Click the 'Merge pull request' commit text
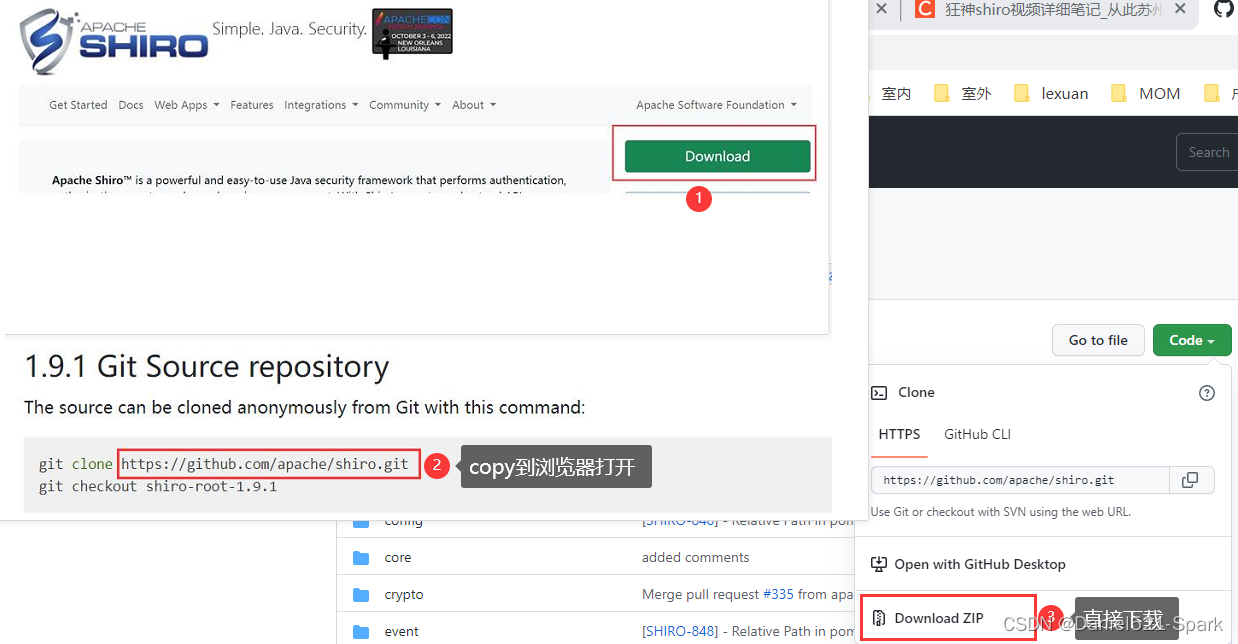 pyautogui.click(x=700, y=594)
